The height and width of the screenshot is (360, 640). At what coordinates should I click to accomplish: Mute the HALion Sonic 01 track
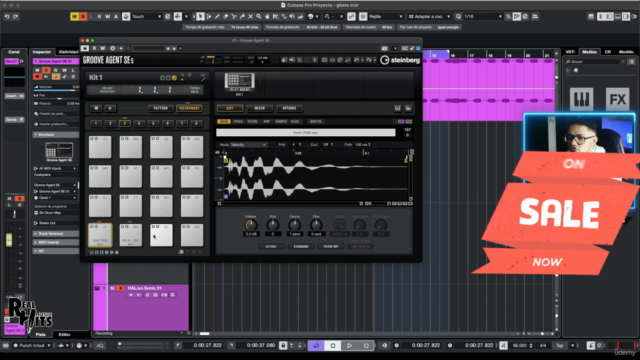coord(112,288)
